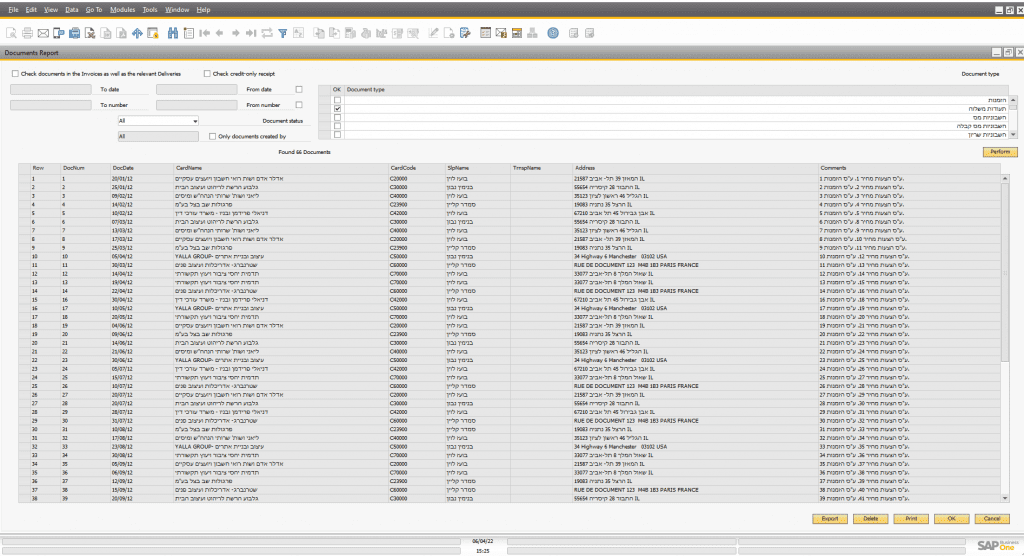Screen dimensions: 1024x556
Task: Open the Document status dropdown
Action: tap(158, 121)
